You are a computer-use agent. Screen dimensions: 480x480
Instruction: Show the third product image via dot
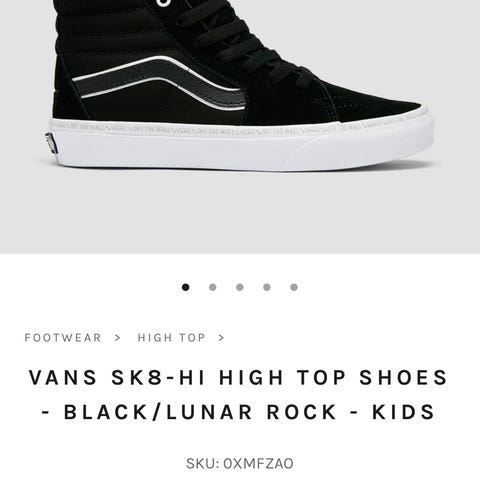pos(240,287)
